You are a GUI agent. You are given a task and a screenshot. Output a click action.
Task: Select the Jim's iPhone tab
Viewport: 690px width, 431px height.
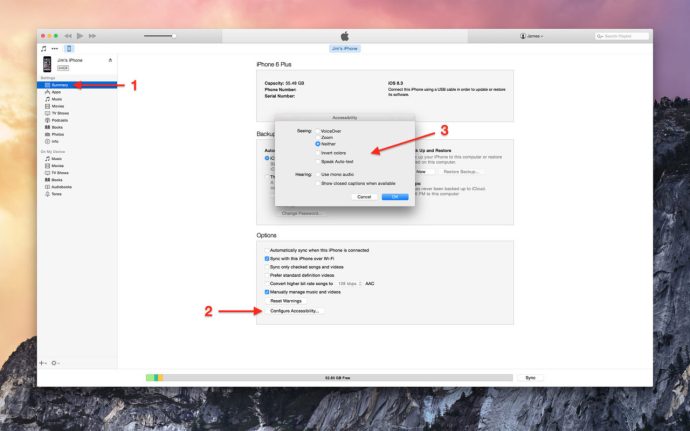[x=345, y=48]
